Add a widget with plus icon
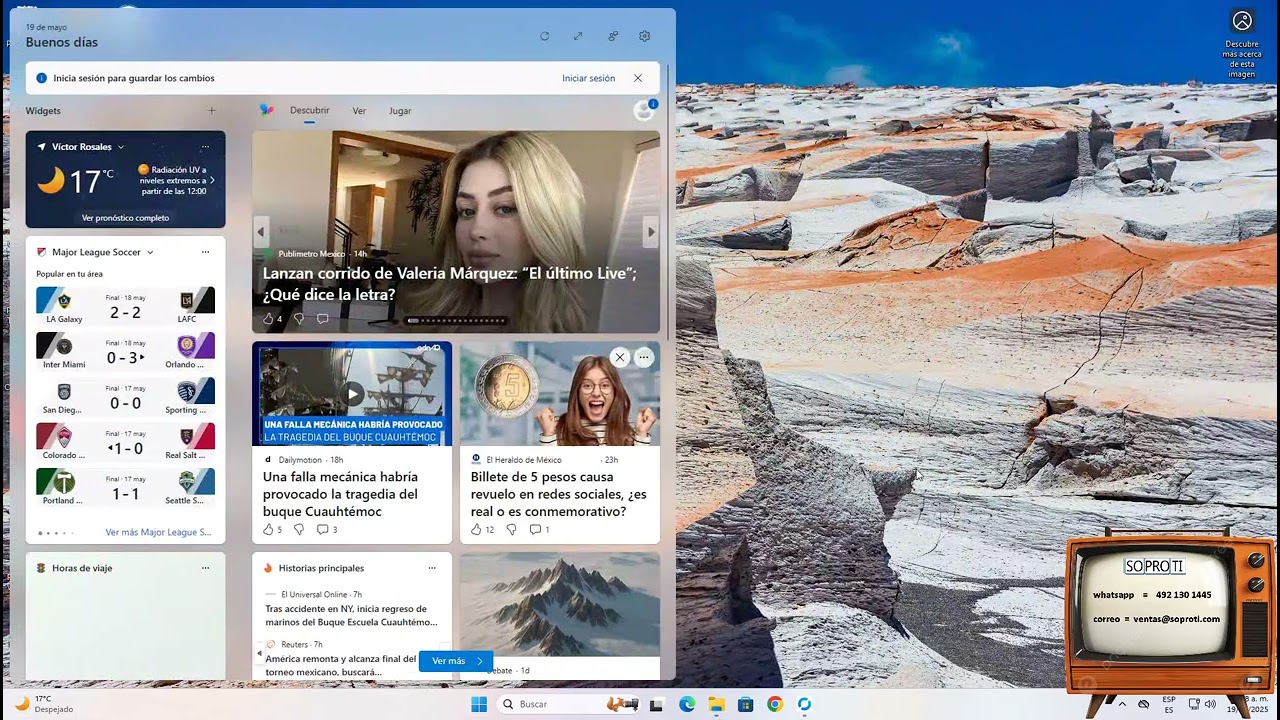The image size is (1280, 720). pyautogui.click(x=211, y=111)
